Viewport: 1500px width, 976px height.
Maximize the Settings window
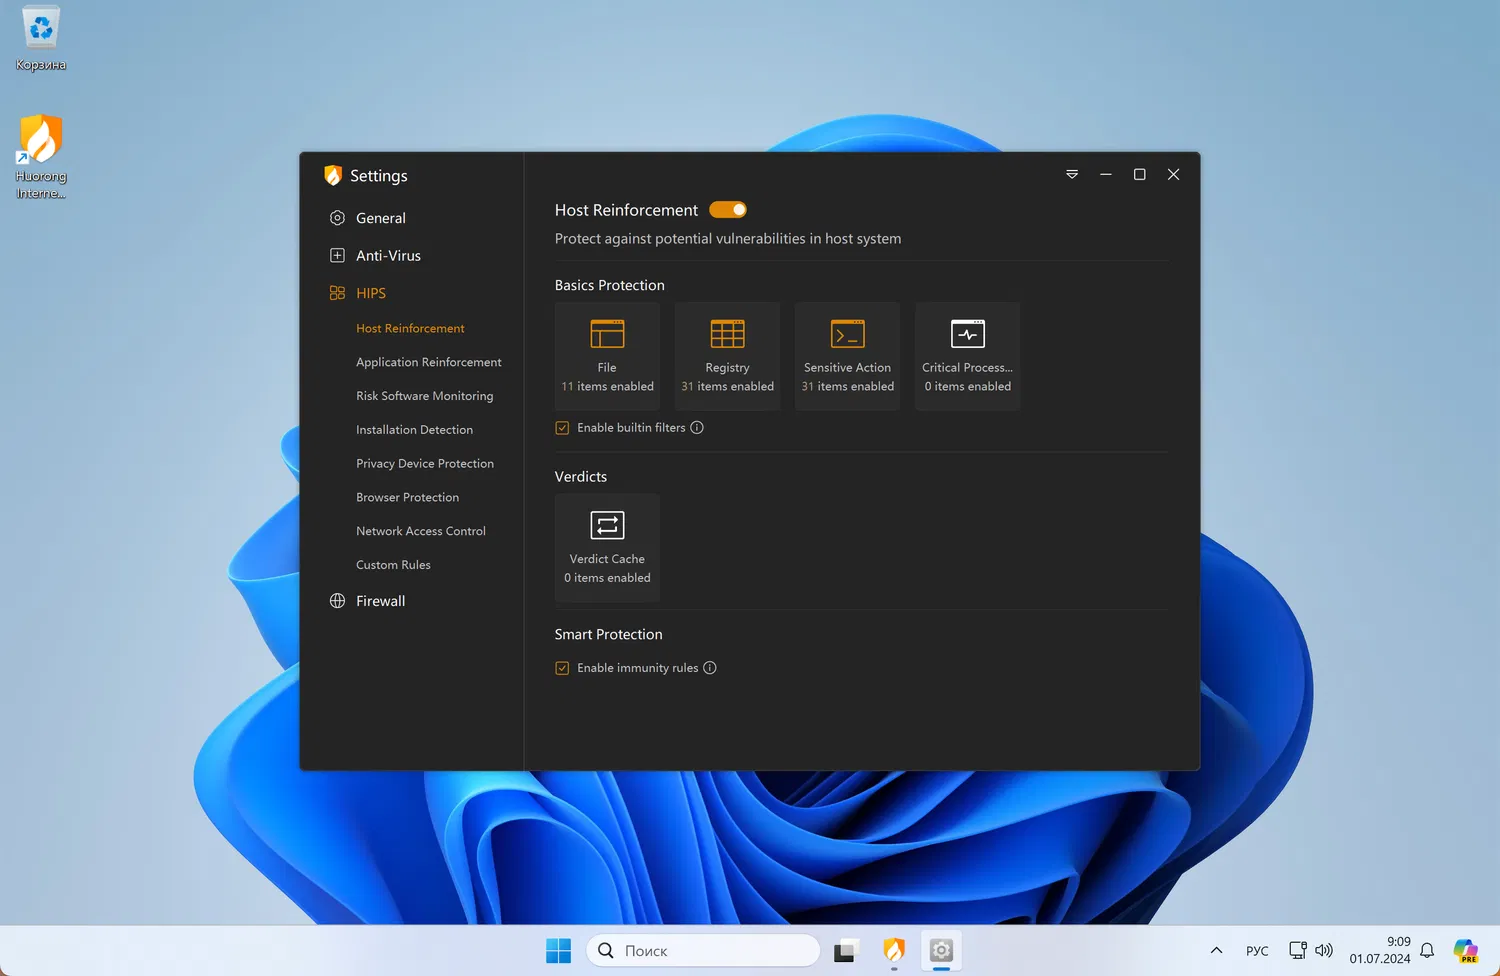coord(1139,174)
